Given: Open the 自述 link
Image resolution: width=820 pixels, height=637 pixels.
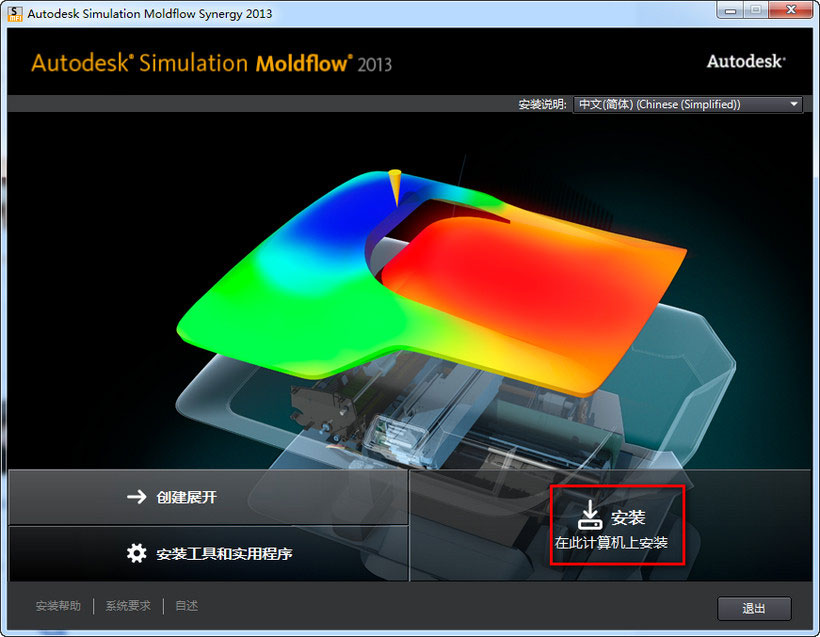Looking at the screenshot, I should coord(186,606).
